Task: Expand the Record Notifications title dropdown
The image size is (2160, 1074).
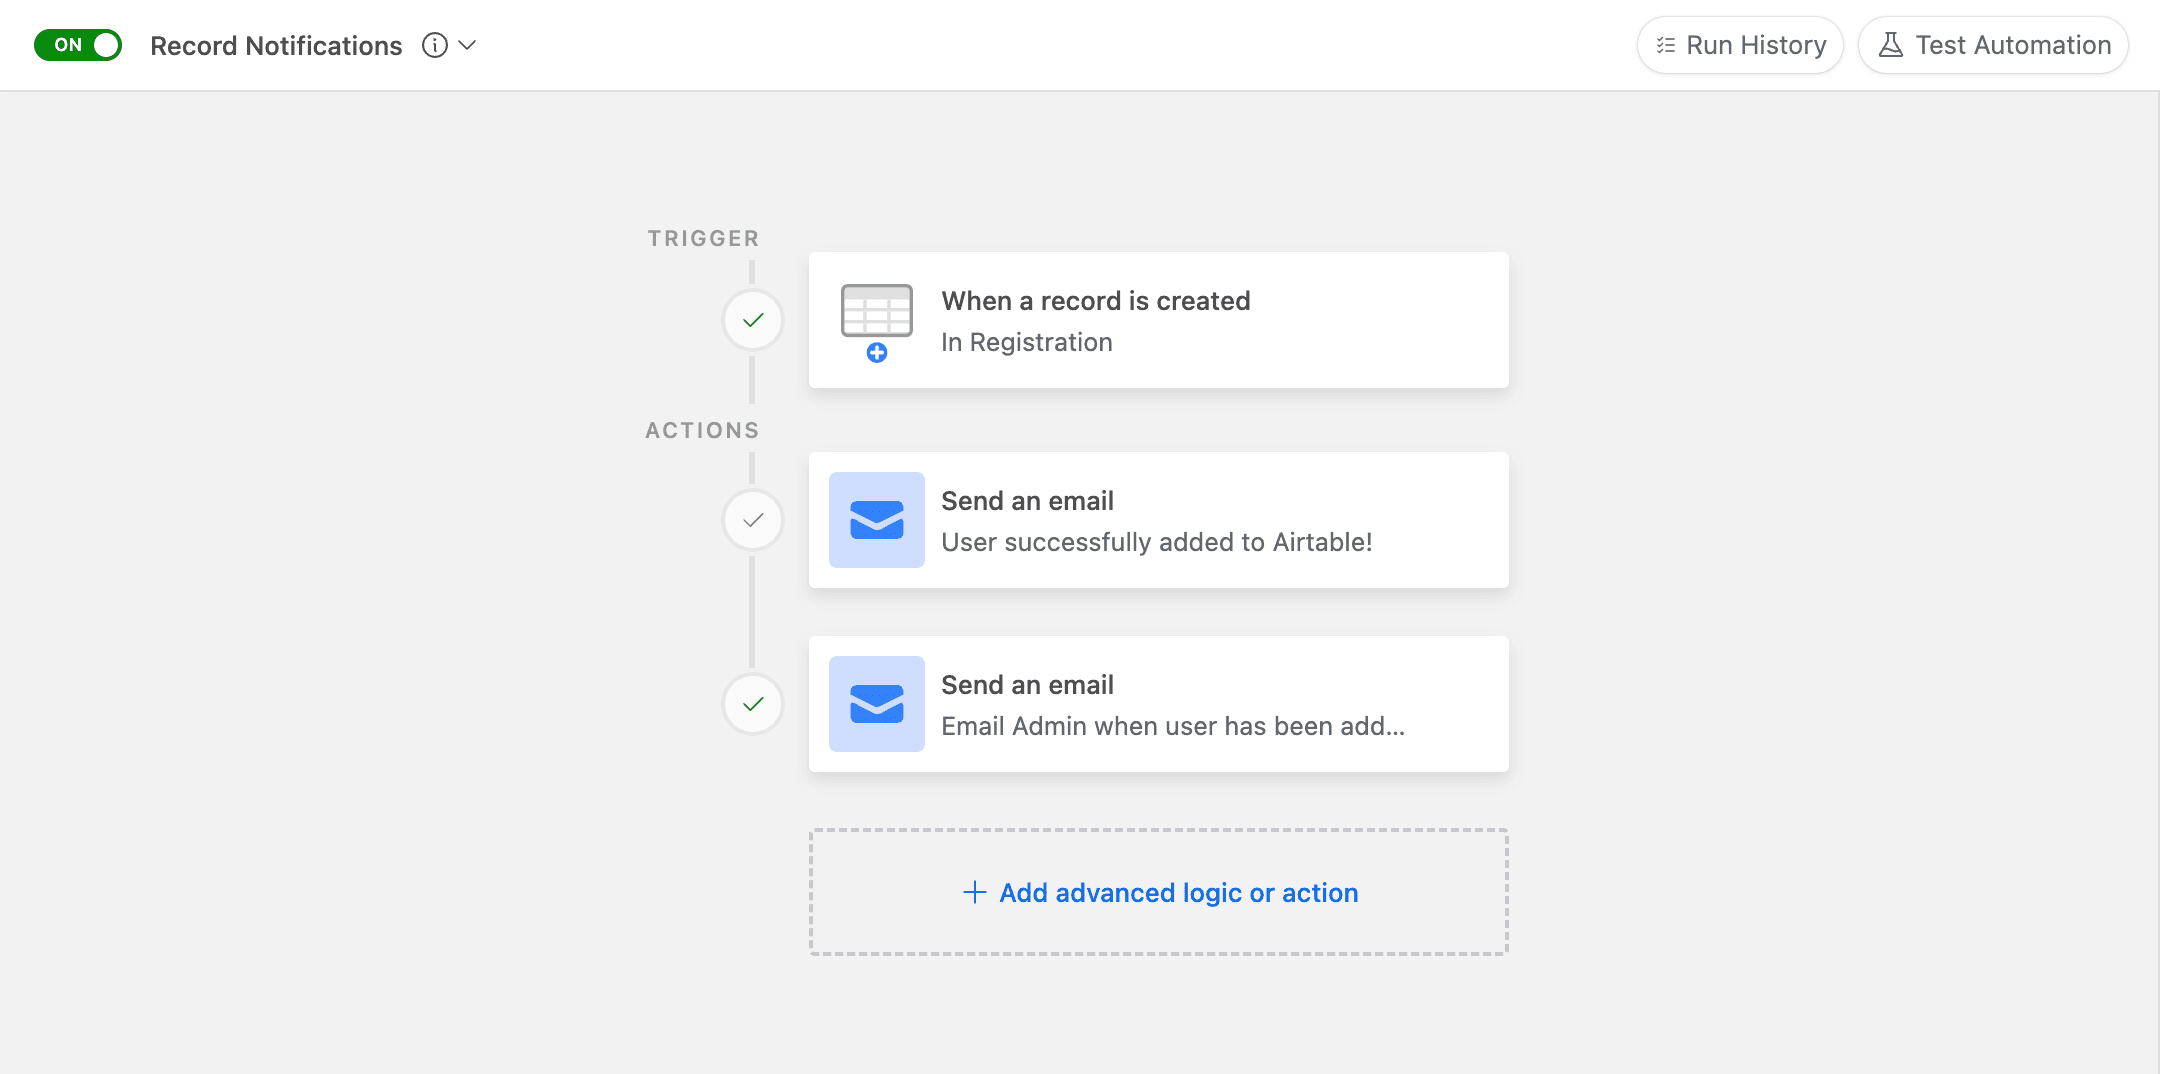Action: coord(467,45)
